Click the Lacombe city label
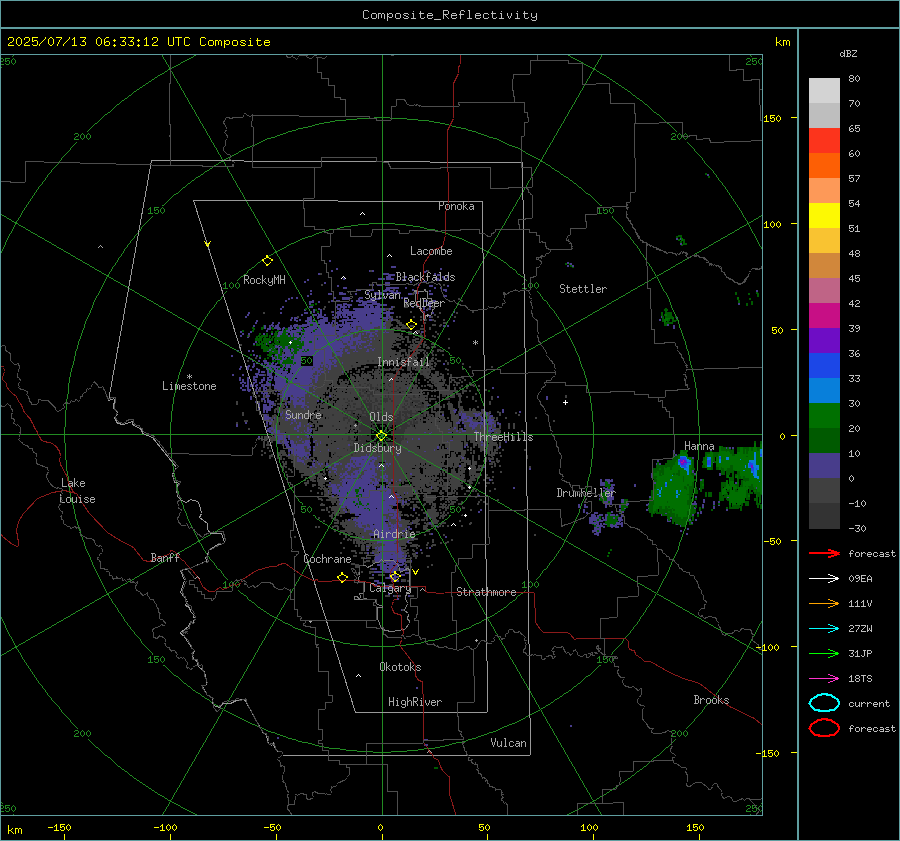 click(431, 251)
